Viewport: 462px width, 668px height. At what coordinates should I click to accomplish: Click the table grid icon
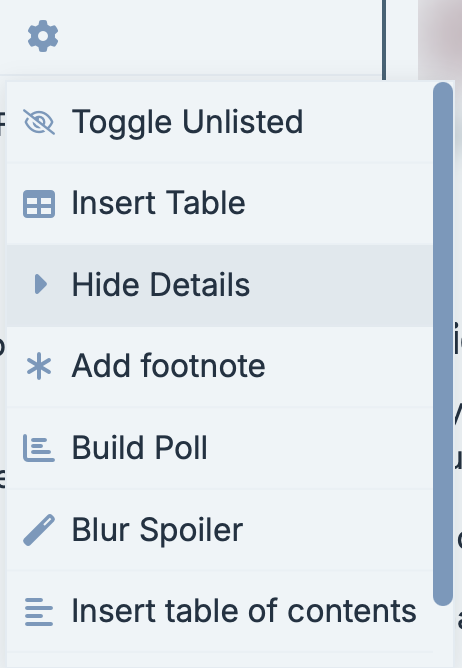(x=39, y=204)
